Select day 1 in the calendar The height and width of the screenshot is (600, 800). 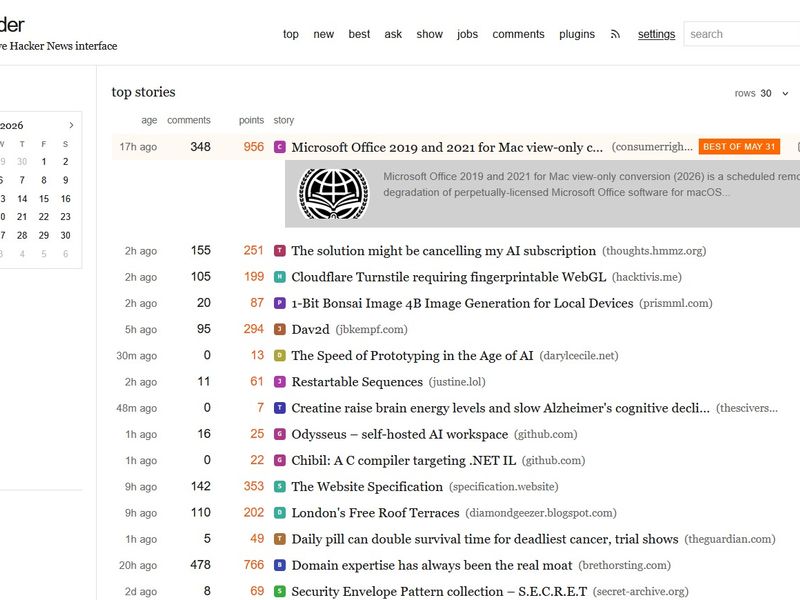(x=44, y=162)
